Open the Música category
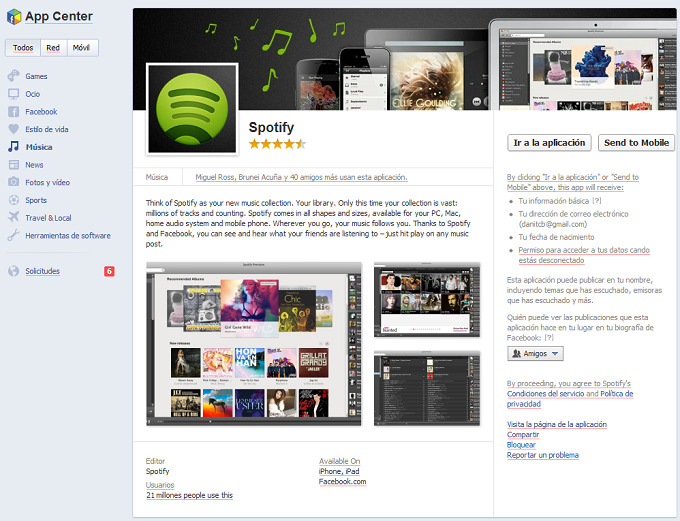This screenshot has width=680, height=521. pyautogui.click(x=39, y=147)
